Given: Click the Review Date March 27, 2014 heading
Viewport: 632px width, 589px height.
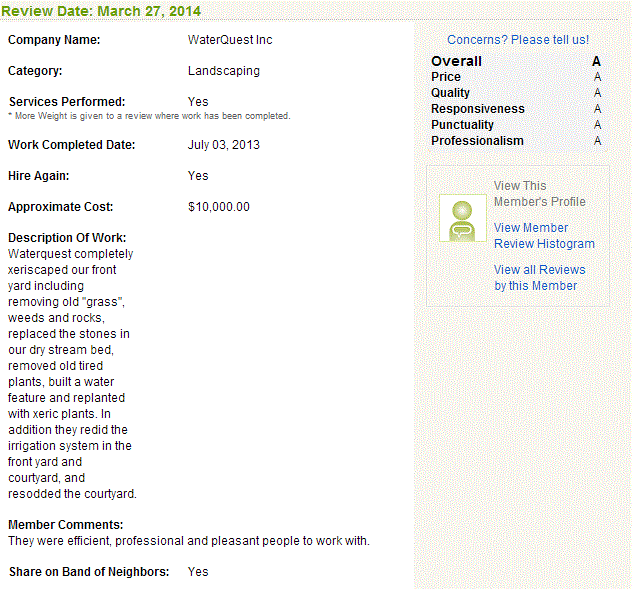Looking at the screenshot, I should tap(101, 11).
